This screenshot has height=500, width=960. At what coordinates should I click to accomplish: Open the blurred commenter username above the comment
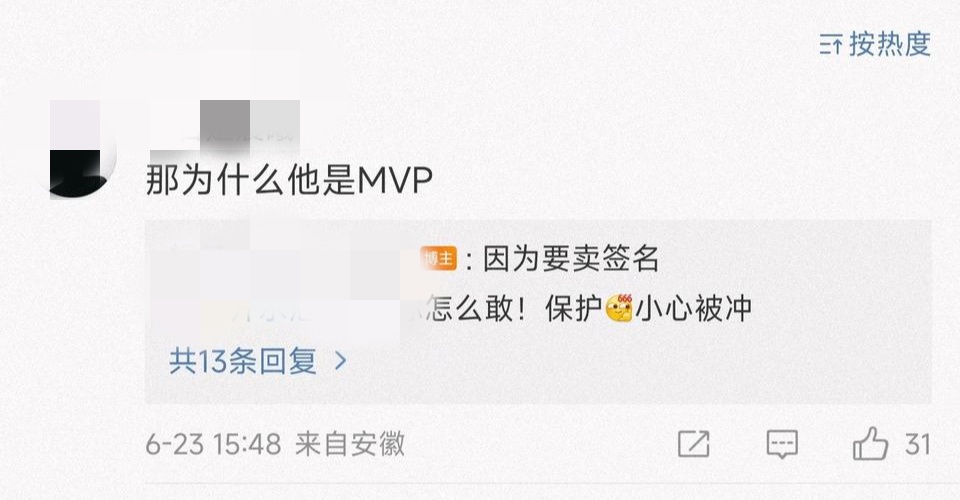click(x=225, y=133)
